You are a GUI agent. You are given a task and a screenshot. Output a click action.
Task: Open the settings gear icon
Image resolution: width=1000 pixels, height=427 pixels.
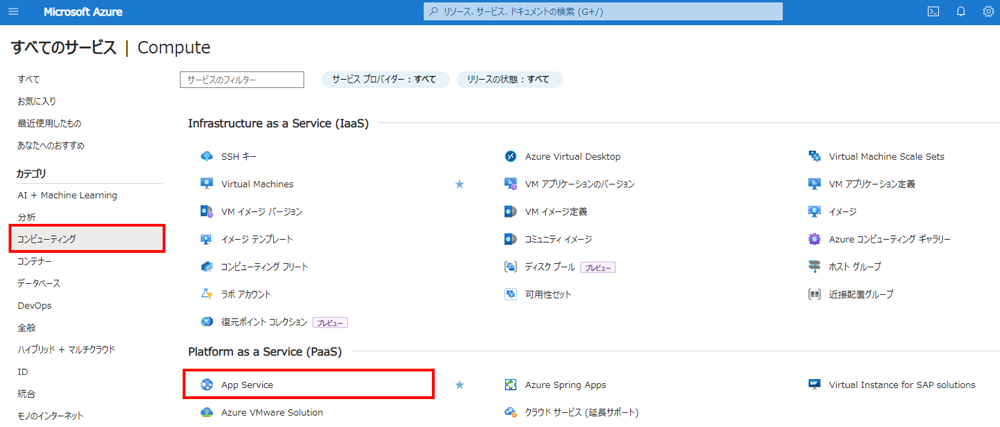click(x=988, y=12)
